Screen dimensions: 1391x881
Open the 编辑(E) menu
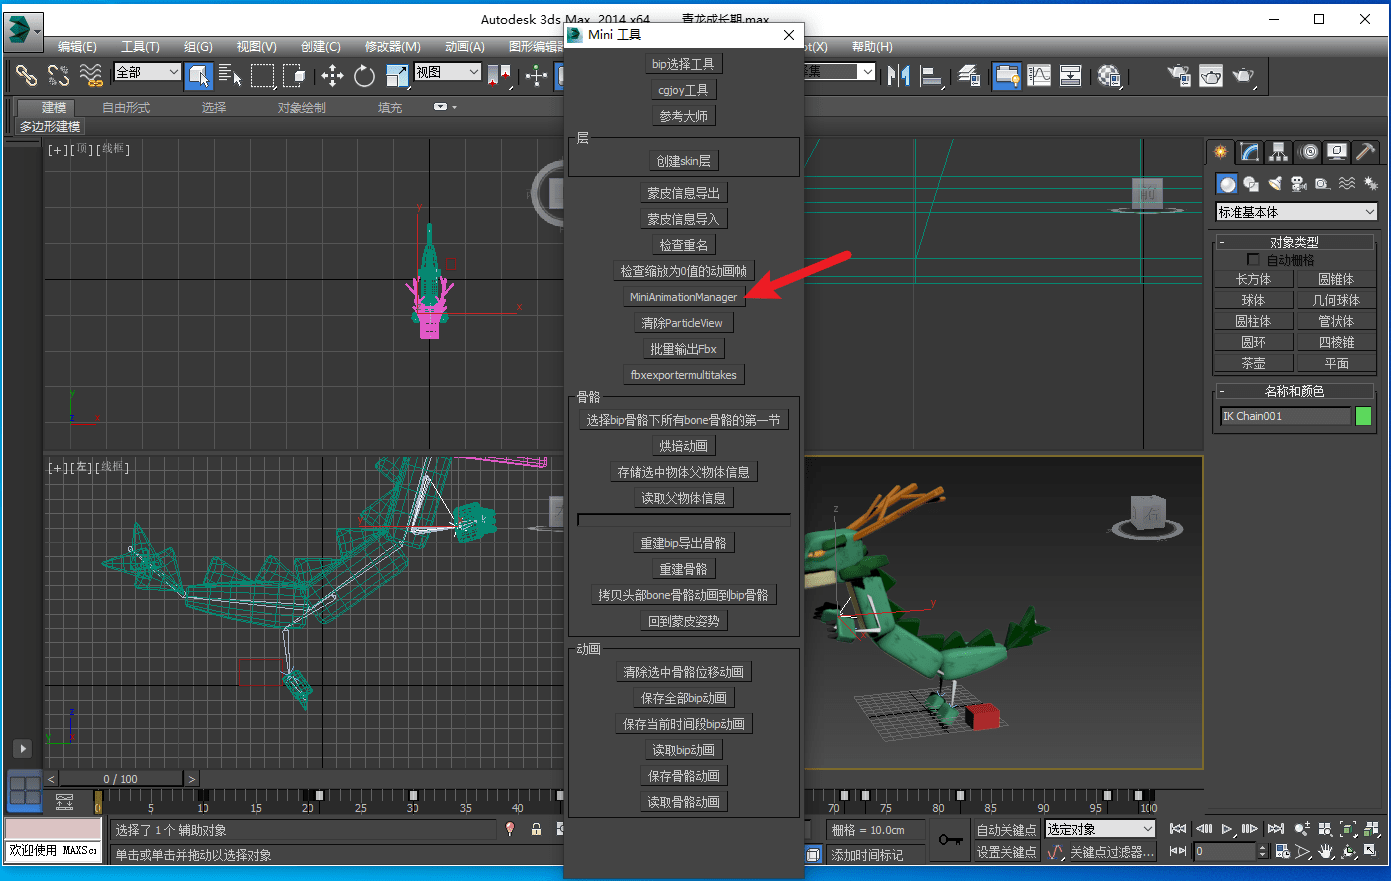(x=77, y=47)
